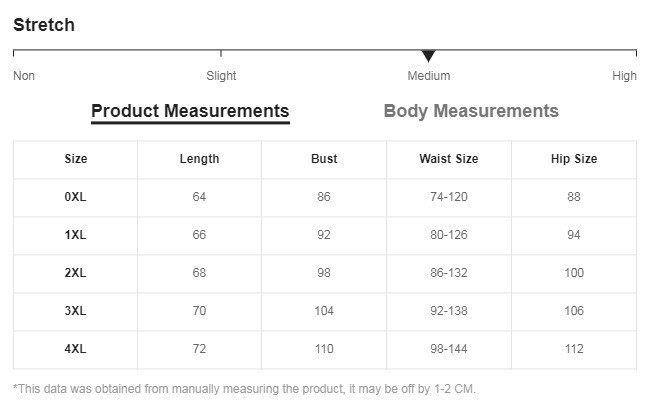
Task: Select the 2XL size row label
Action: 76,273
